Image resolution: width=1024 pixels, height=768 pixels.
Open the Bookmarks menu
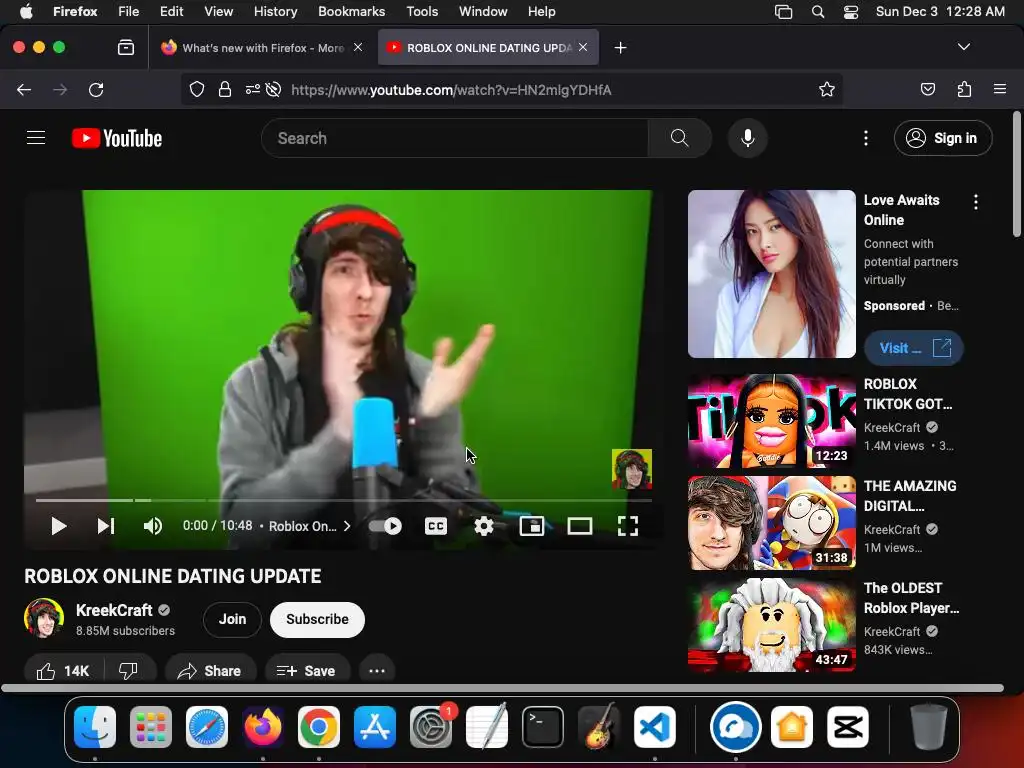pos(351,11)
